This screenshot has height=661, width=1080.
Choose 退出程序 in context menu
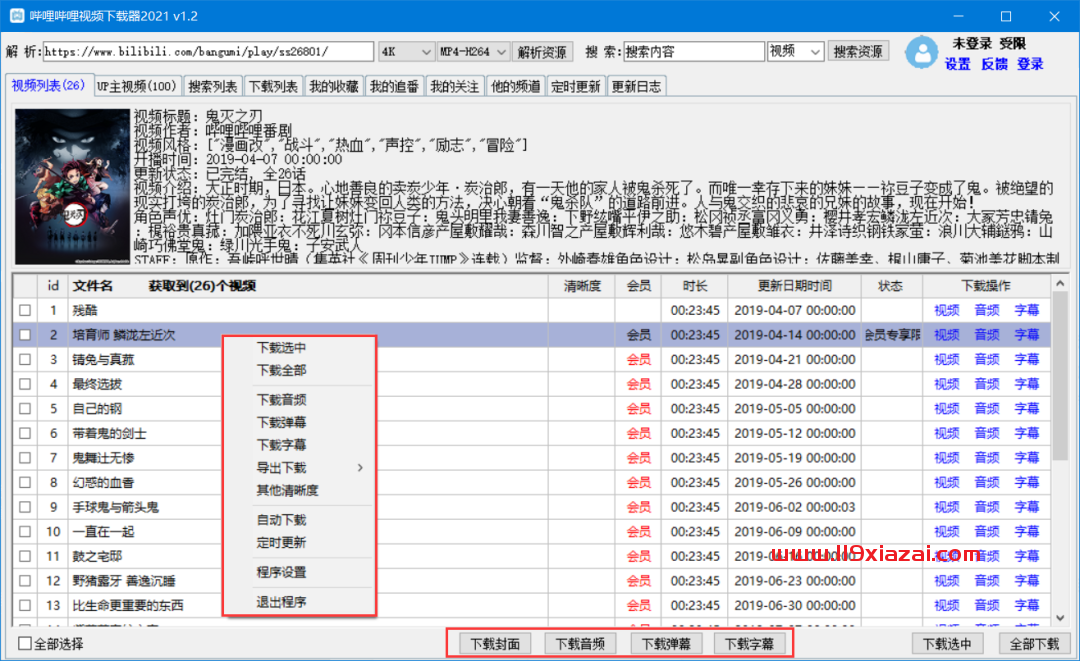pyautogui.click(x=281, y=602)
